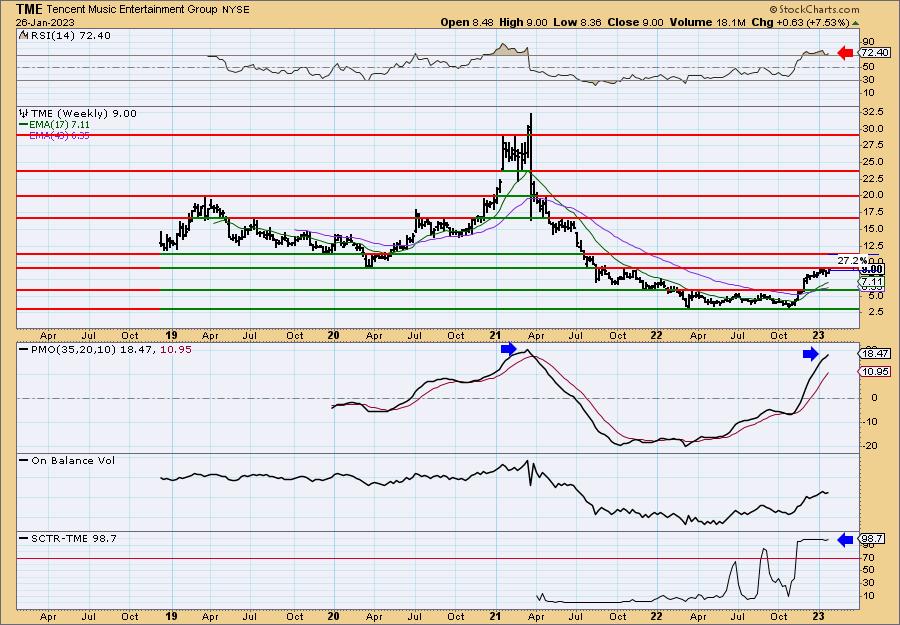Click year 21 on the bottom date axis

[x=495, y=616]
